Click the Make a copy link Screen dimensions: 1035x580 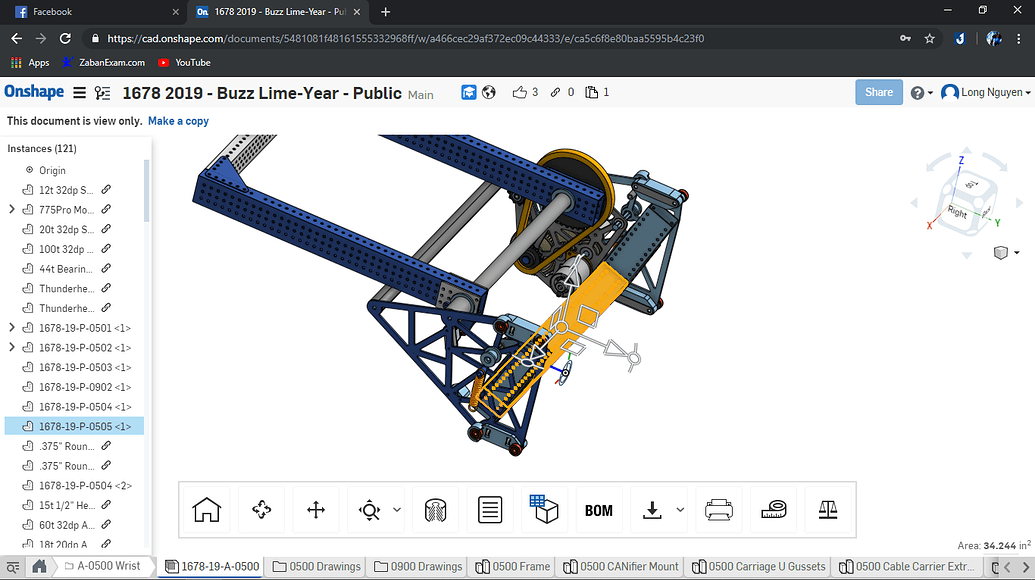pos(178,121)
